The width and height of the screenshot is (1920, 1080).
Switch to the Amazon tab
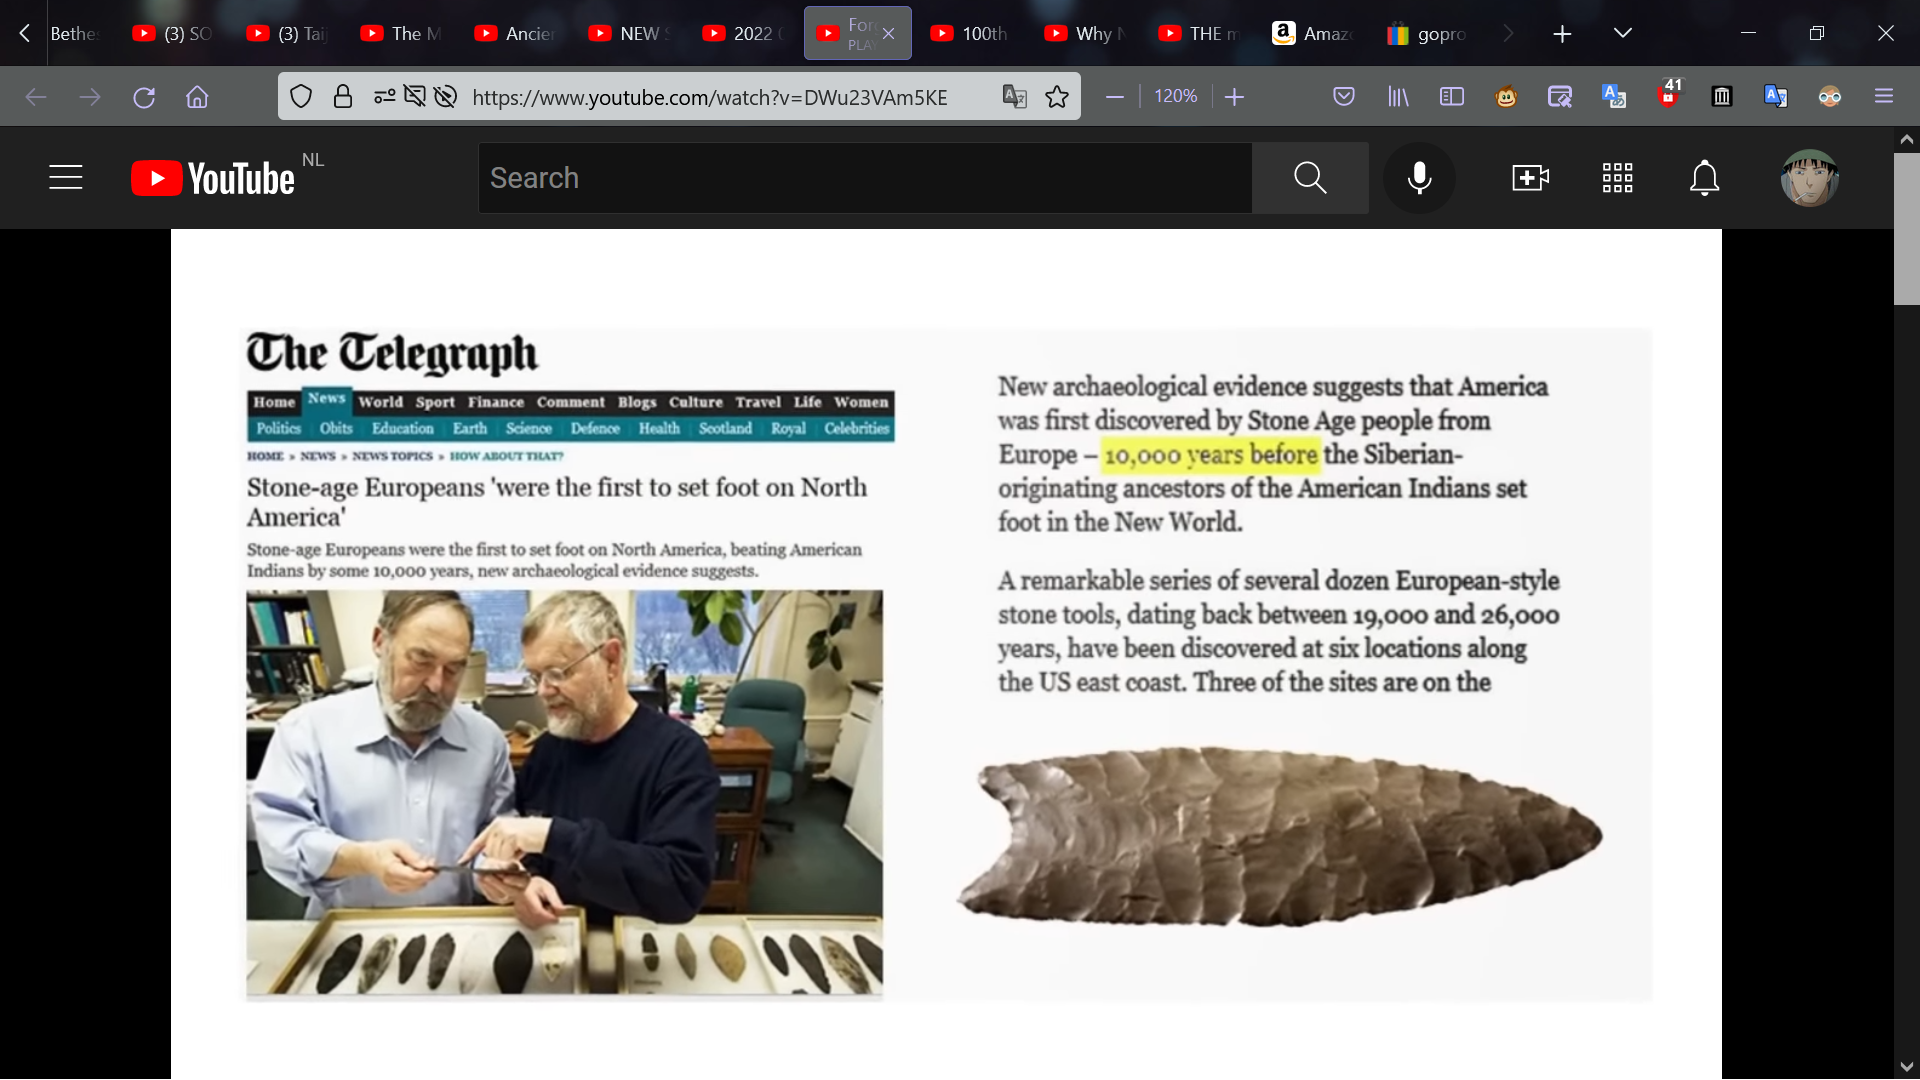point(1313,33)
